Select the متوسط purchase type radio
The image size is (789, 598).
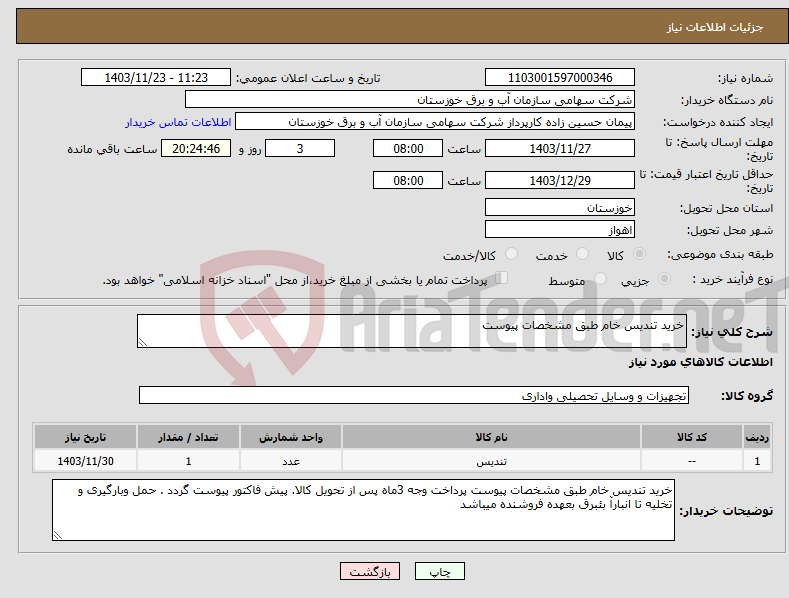tap(600, 278)
